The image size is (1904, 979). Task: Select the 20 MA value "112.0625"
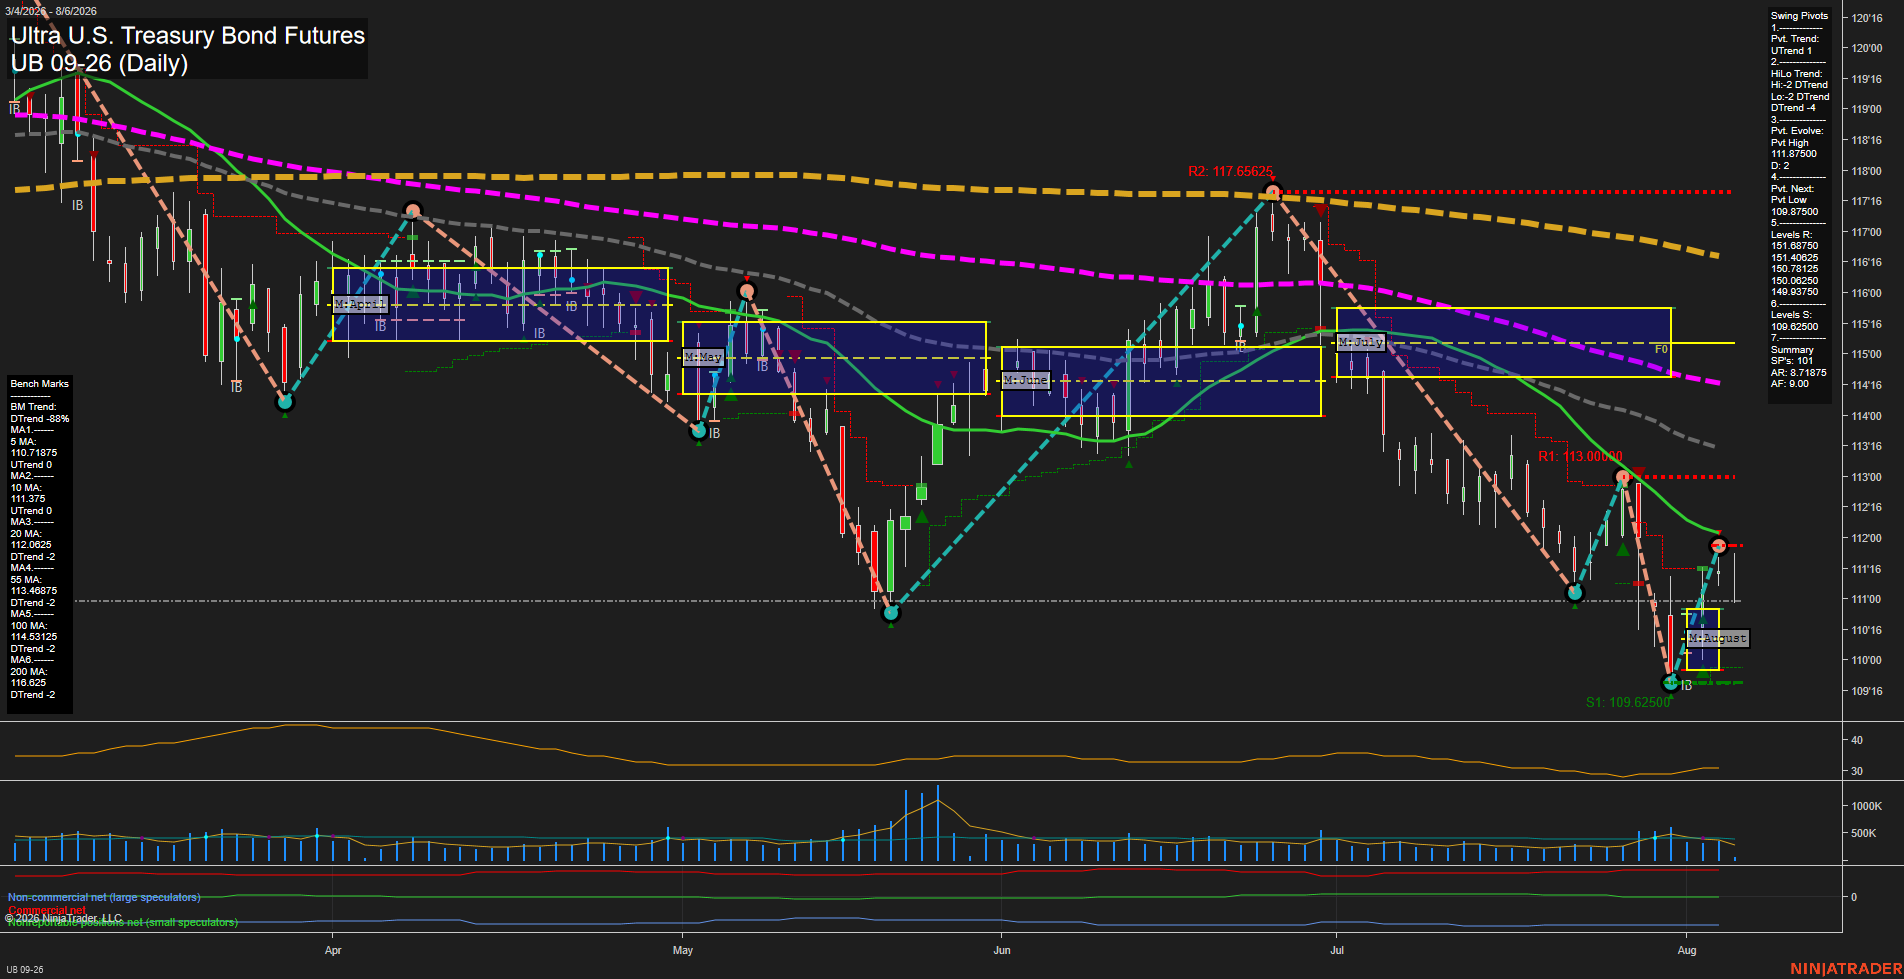(x=31, y=545)
